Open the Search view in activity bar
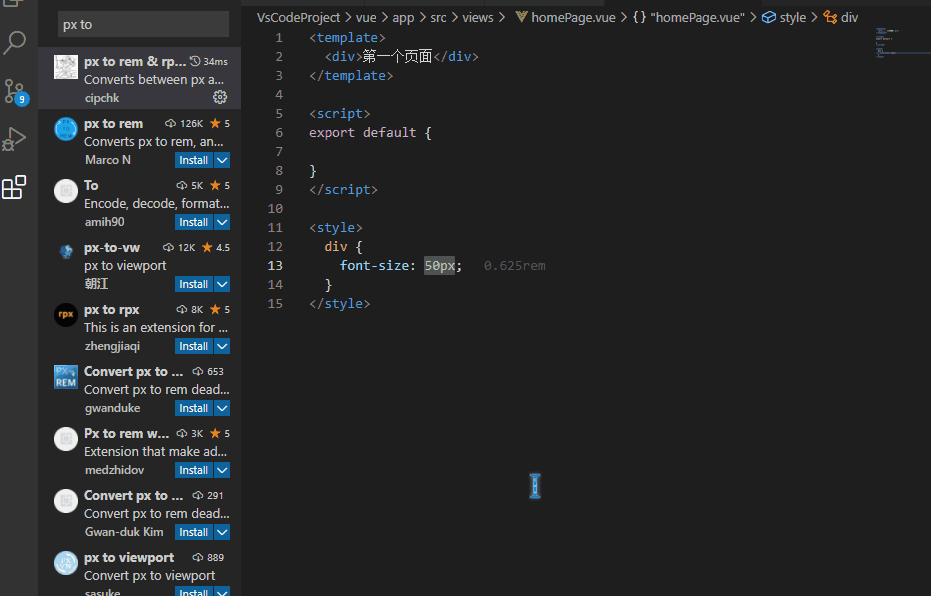The width and height of the screenshot is (931, 596). click(15, 43)
